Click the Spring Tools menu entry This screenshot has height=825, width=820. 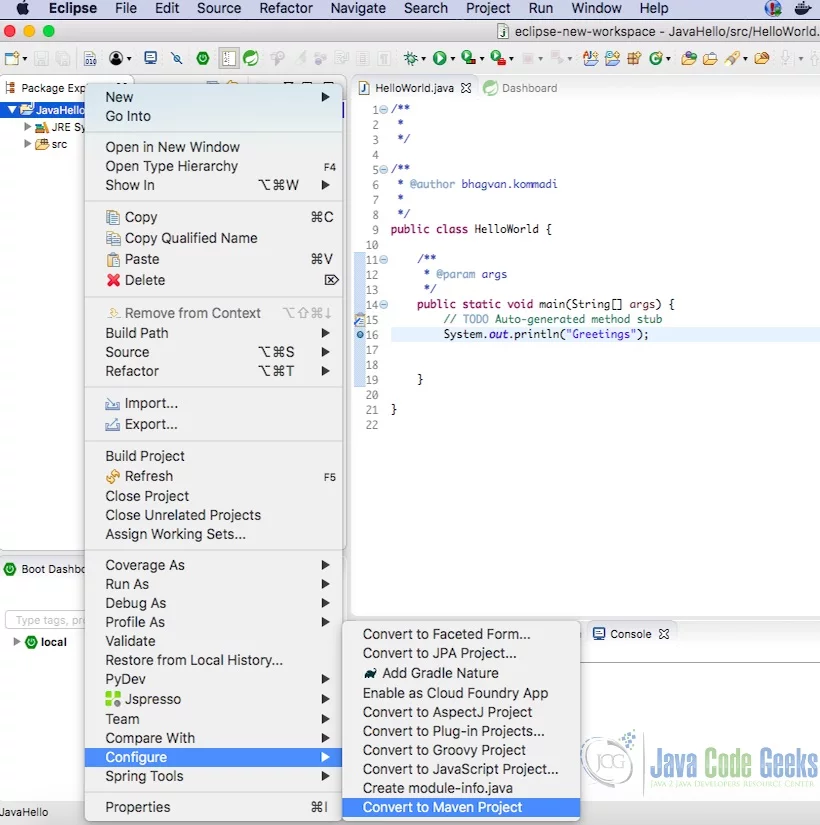213,776
